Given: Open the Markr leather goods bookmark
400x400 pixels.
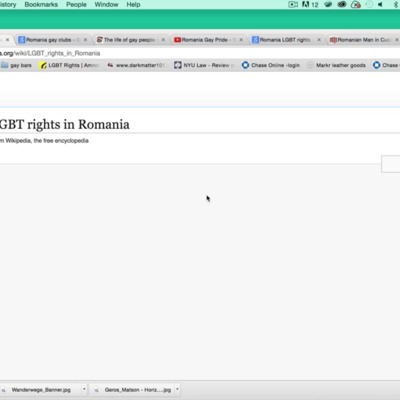Looking at the screenshot, I should tap(337, 65).
